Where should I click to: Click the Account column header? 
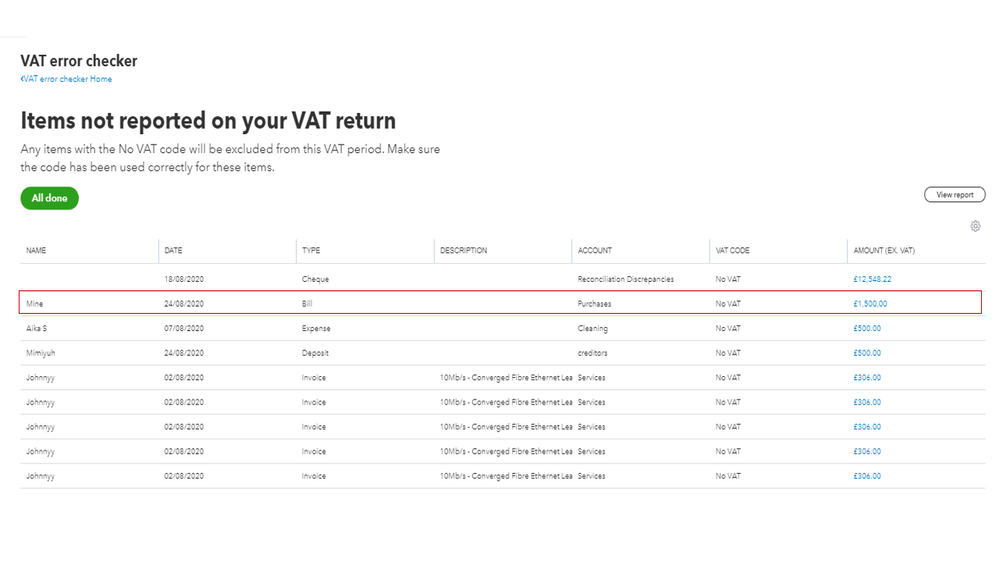(x=594, y=250)
